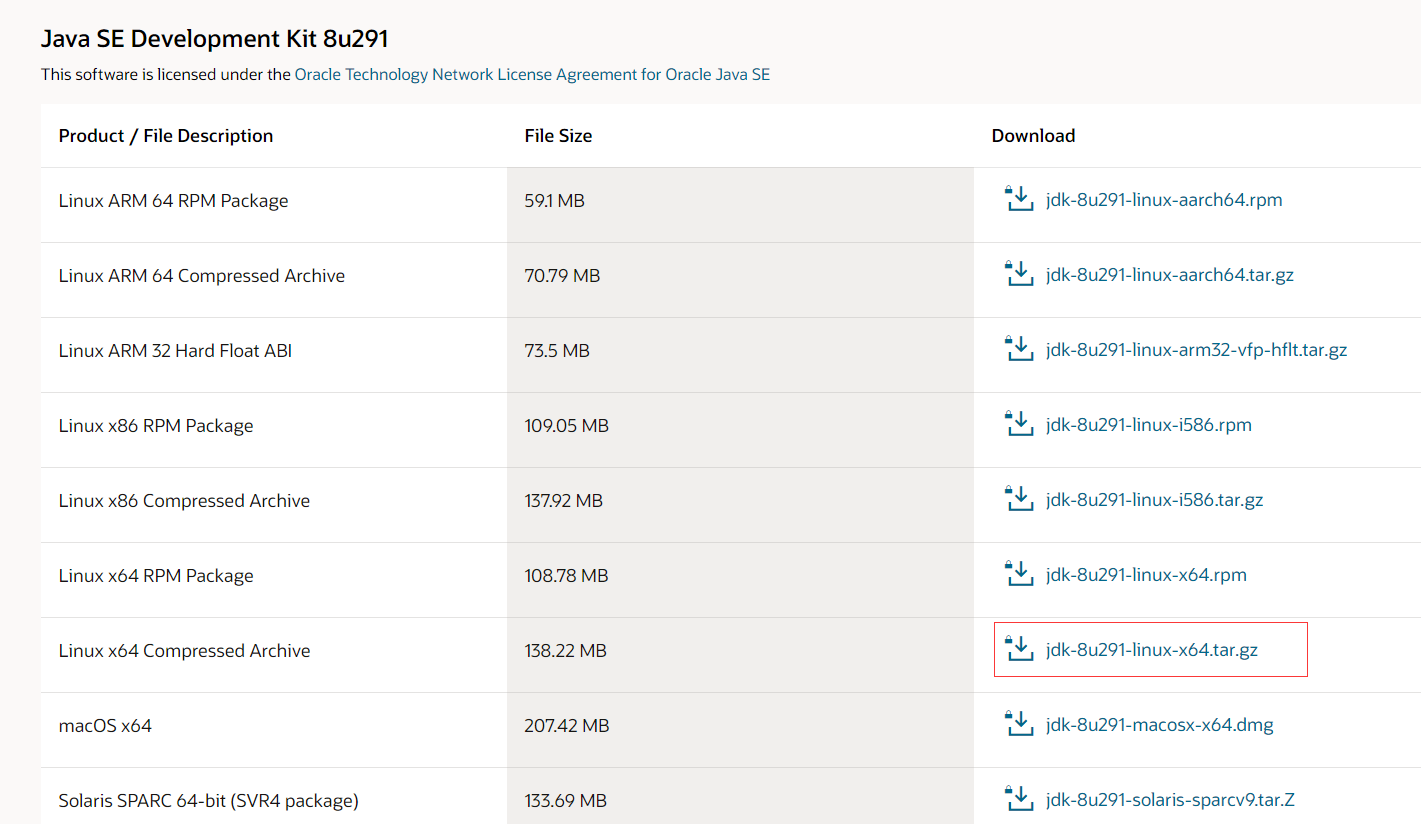The image size is (1421, 824).
Task: Click download icon for jdk-8u291-solaris-sparcv9.tar.Z
Action: coord(1018,799)
